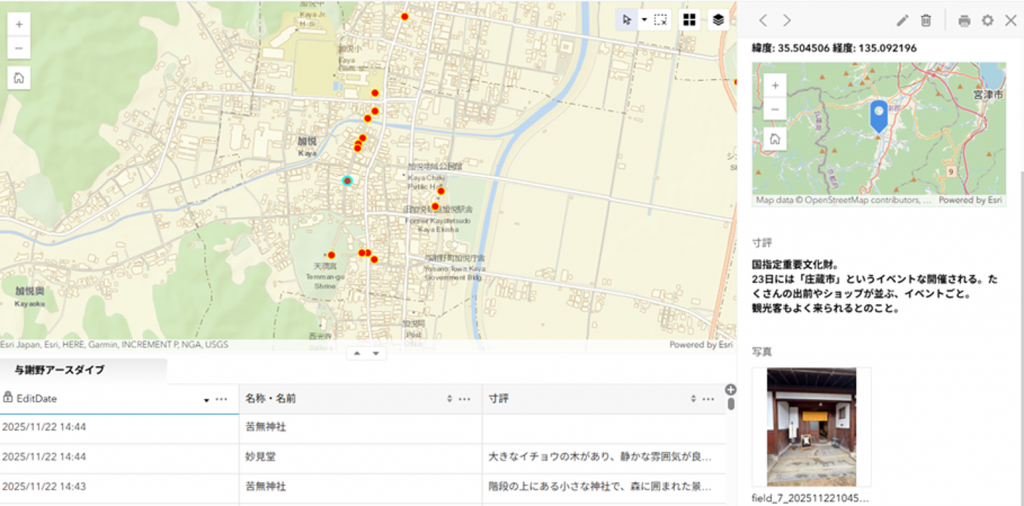Open the map layers list
The height and width of the screenshot is (506, 1024).
[718, 20]
